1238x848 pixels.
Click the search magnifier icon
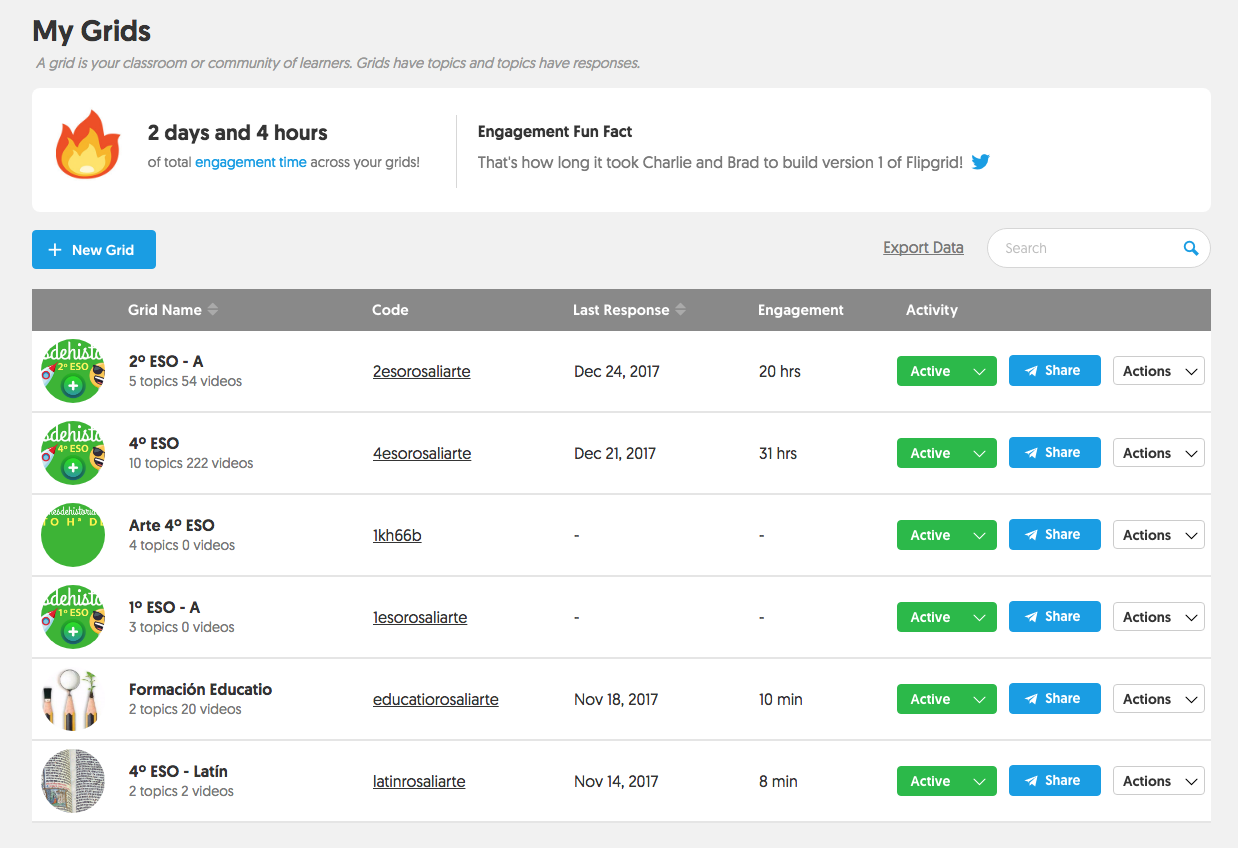click(x=1190, y=249)
